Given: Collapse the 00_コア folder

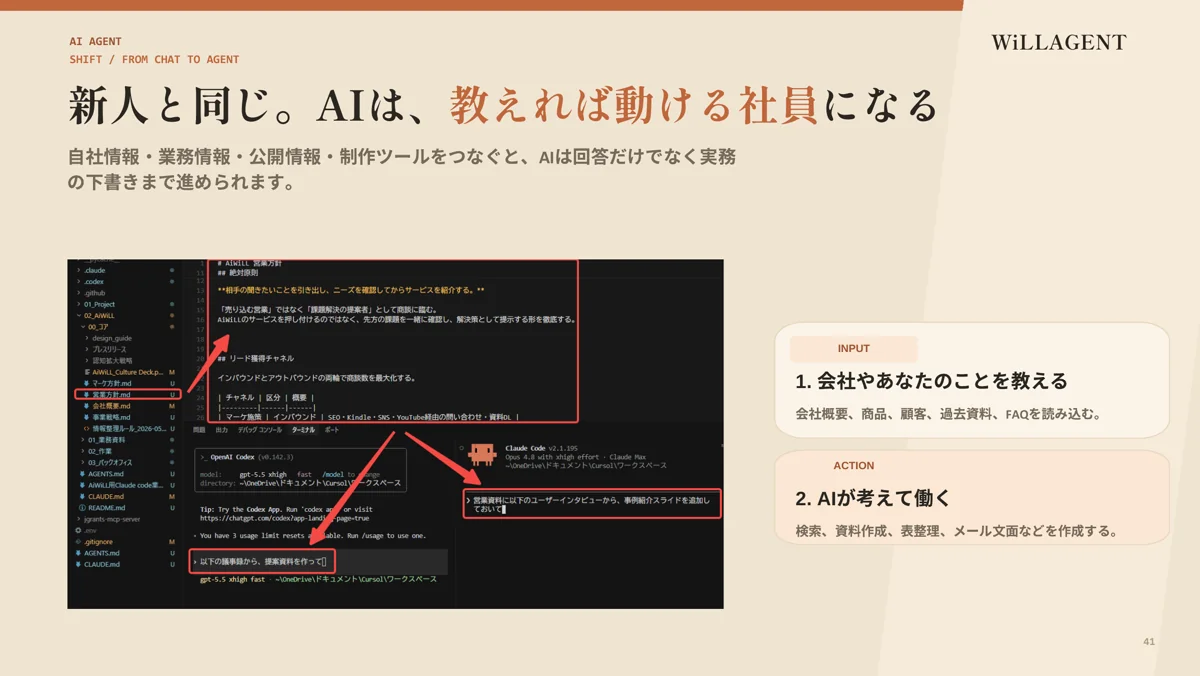Looking at the screenshot, I should pos(83,327).
